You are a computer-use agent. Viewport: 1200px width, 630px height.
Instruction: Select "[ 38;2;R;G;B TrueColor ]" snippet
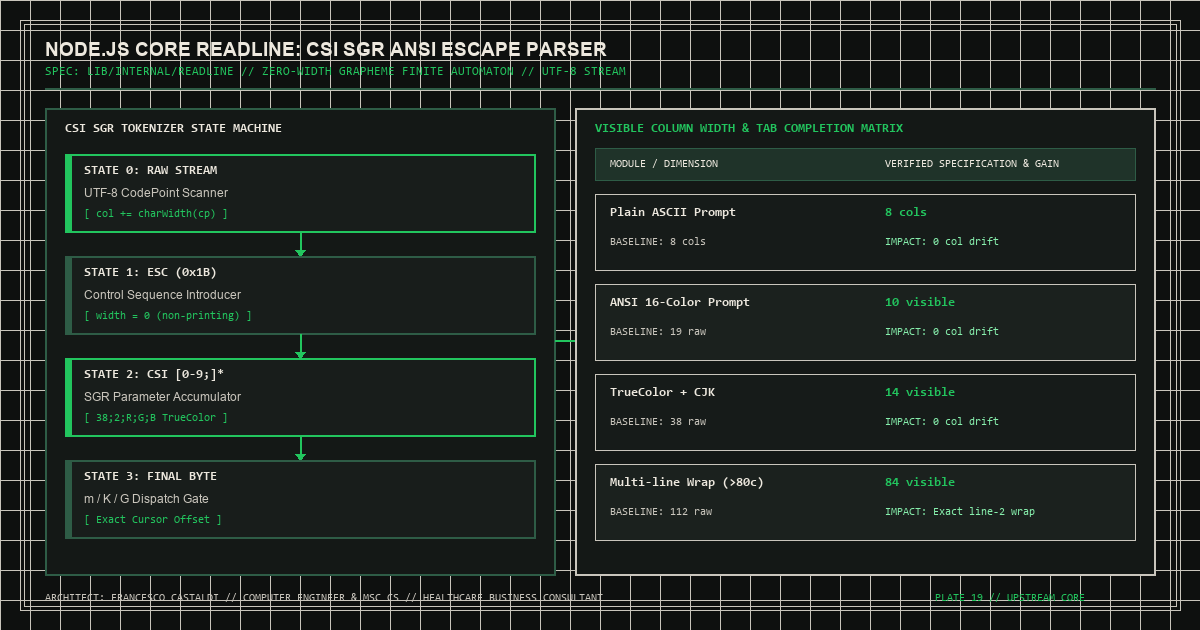pos(156,418)
